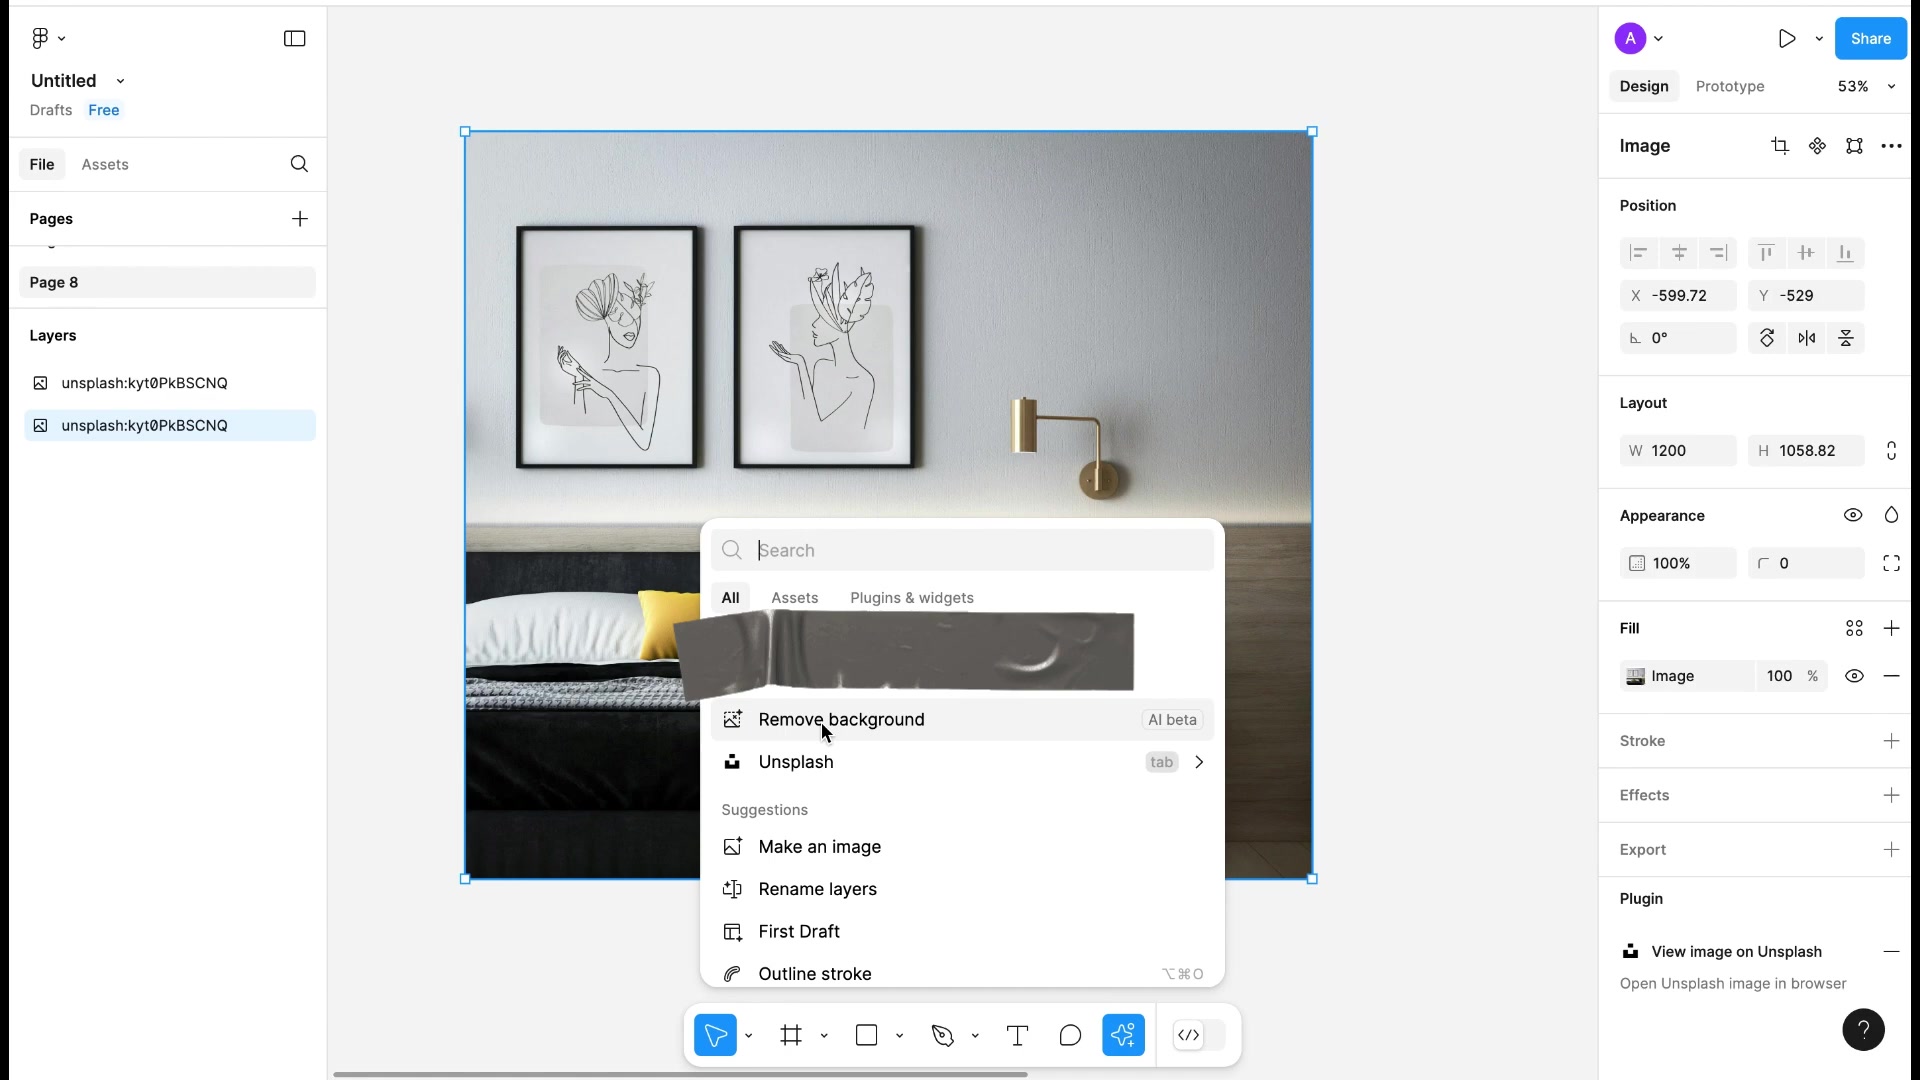Align bottom icon in Position section

pos(1846,253)
